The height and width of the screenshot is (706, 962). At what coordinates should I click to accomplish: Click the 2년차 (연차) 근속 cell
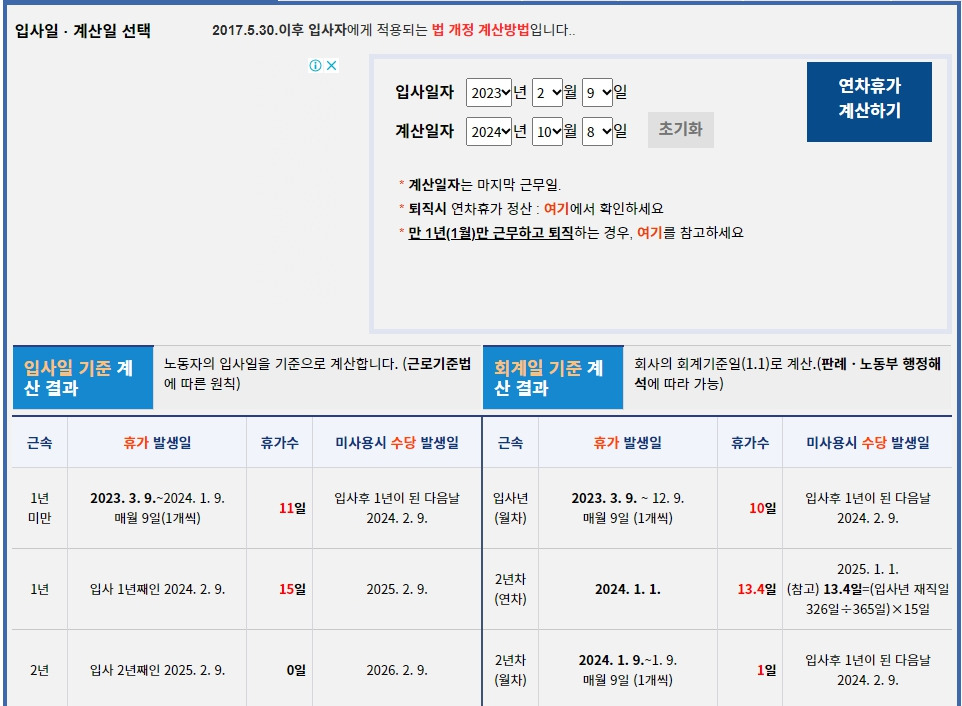click(510, 589)
